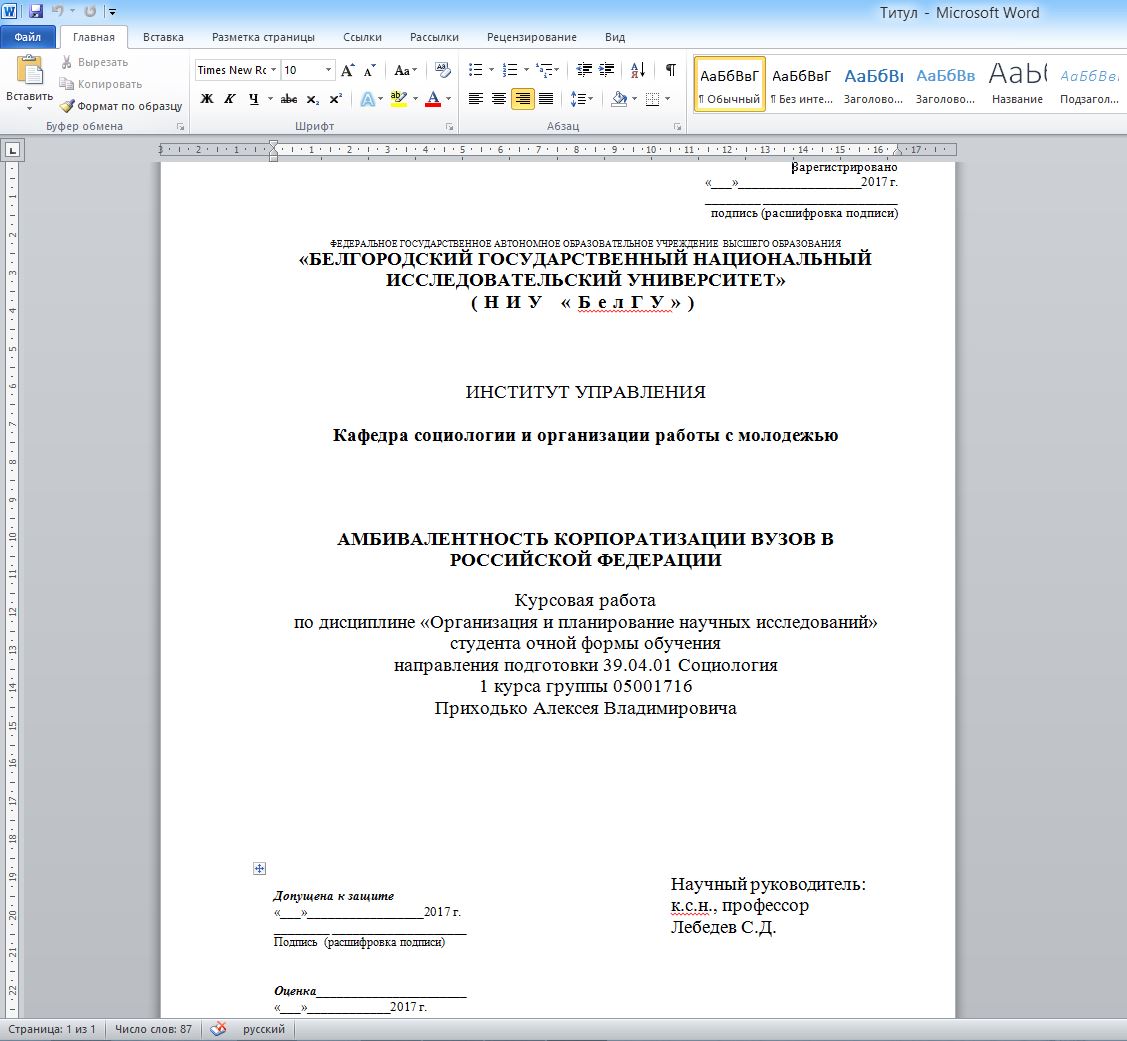1127x1041 pixels.
Task: Align text left
Action: (x=475, y=98)
